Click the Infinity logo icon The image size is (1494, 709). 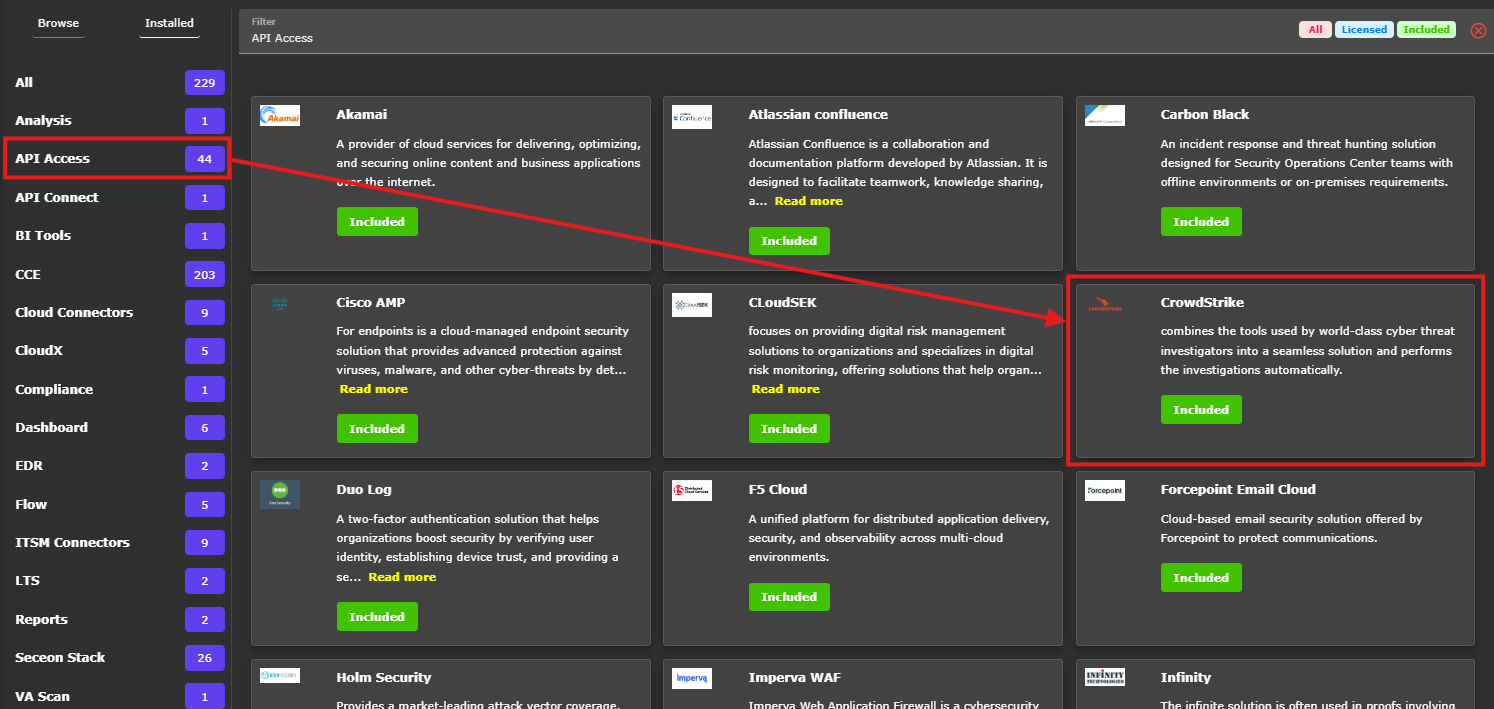1104,677
